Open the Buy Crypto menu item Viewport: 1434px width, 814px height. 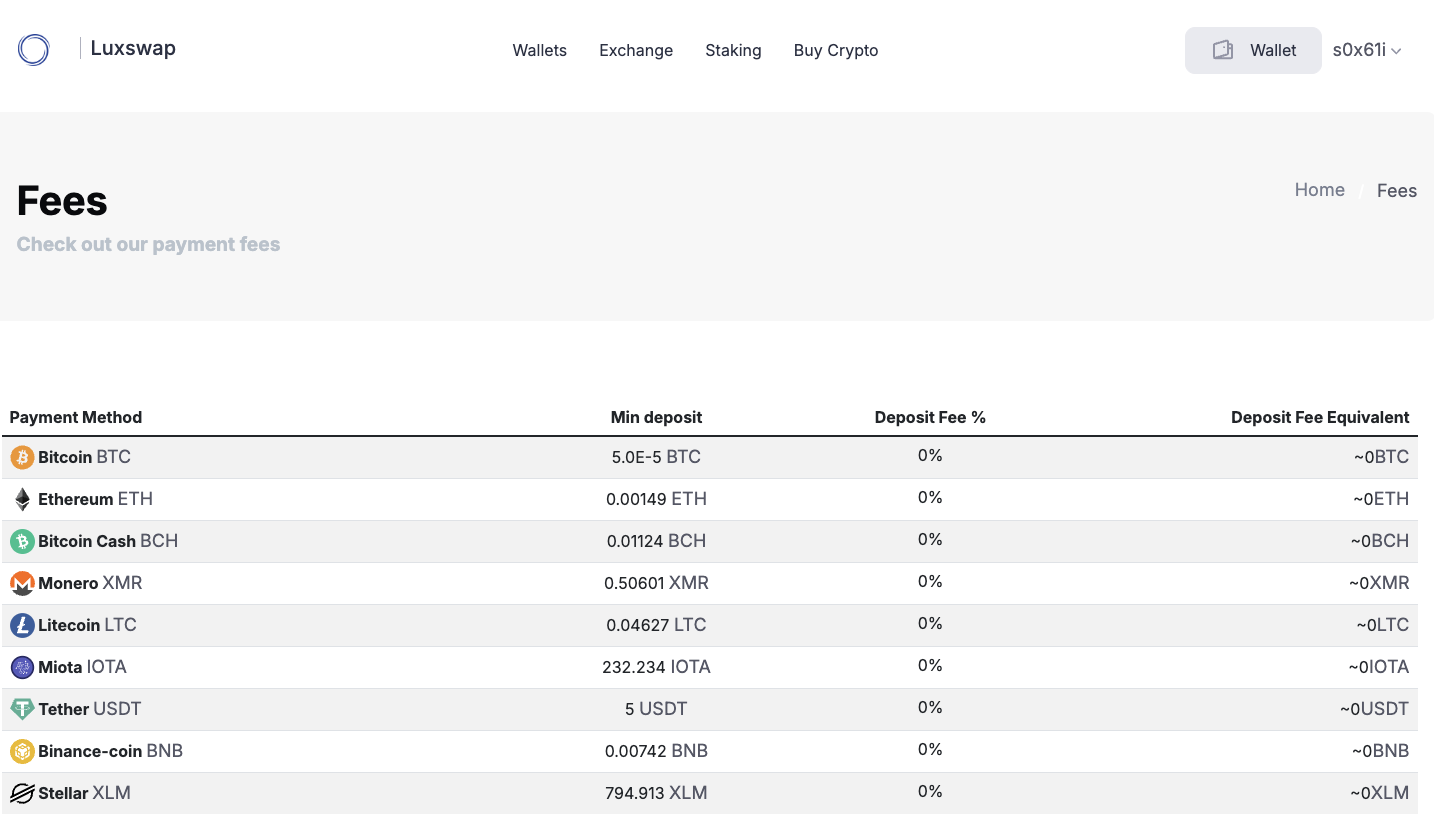(x=836, y=50)
